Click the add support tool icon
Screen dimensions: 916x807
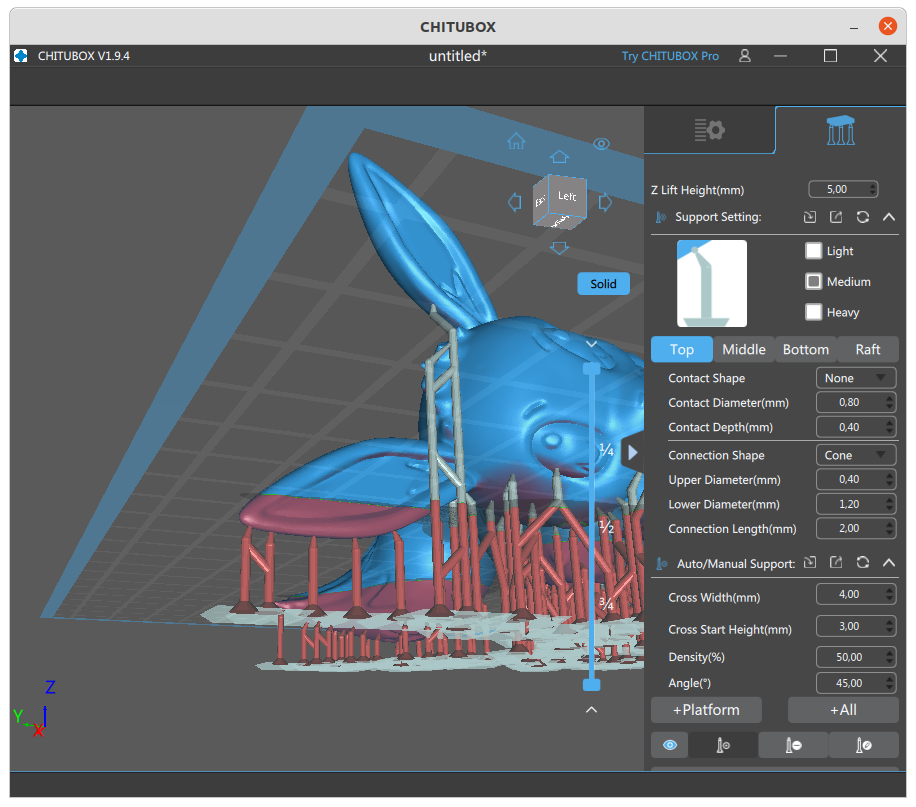[723, 745]
